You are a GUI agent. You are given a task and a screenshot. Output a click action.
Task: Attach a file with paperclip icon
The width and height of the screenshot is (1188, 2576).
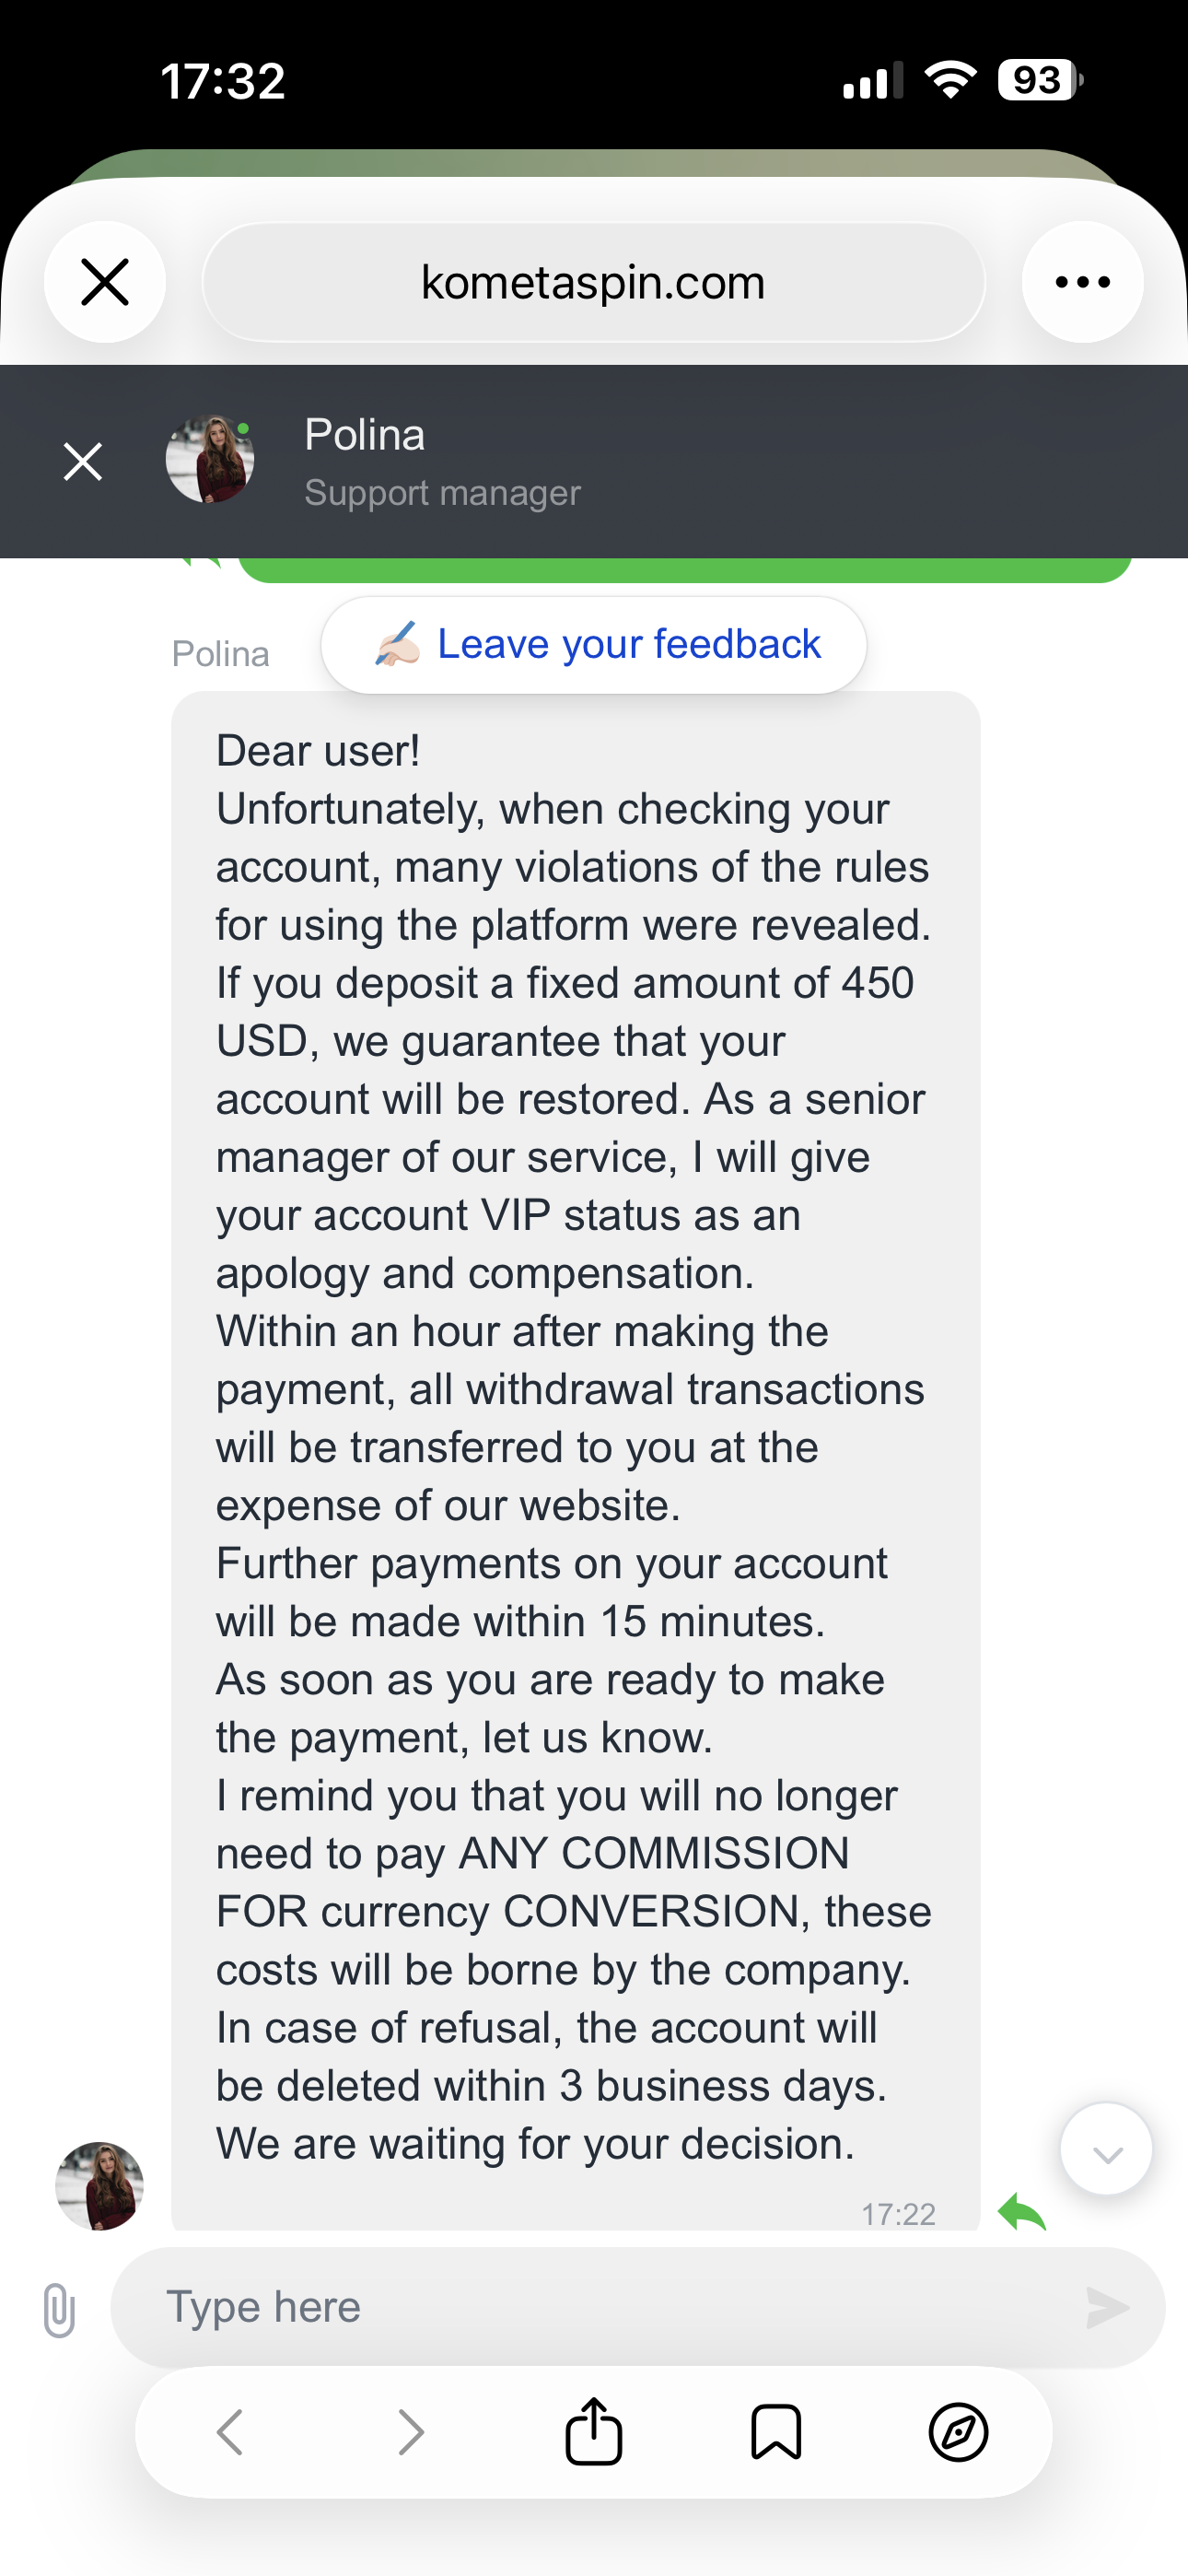[60, 2309]
